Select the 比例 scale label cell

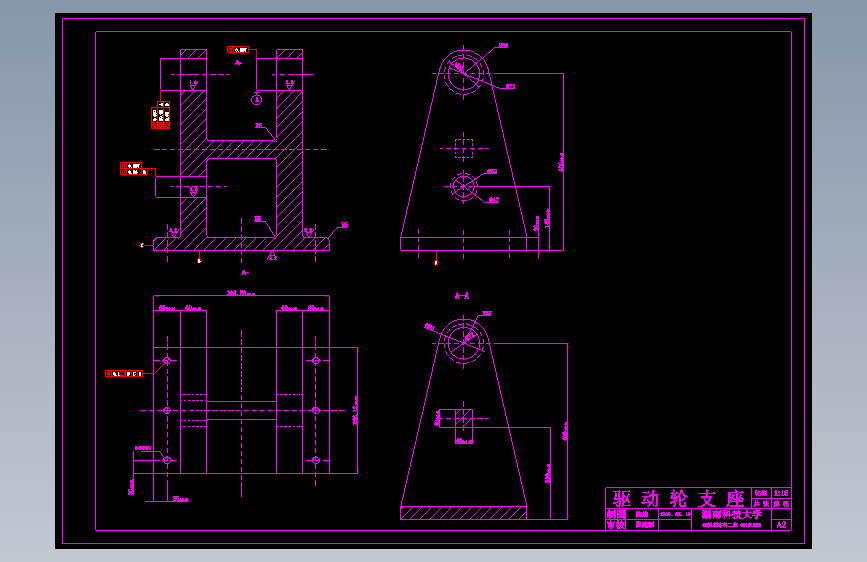pos(761,493)
